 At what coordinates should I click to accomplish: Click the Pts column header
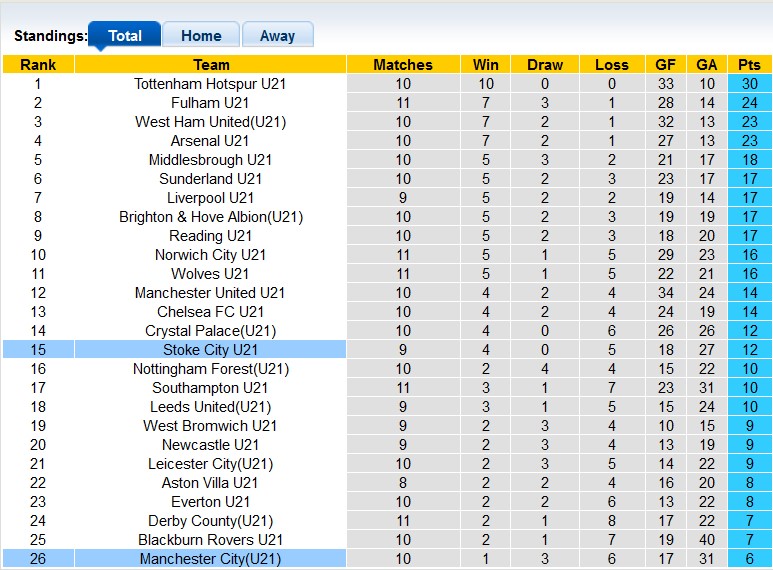pos(749,65)
